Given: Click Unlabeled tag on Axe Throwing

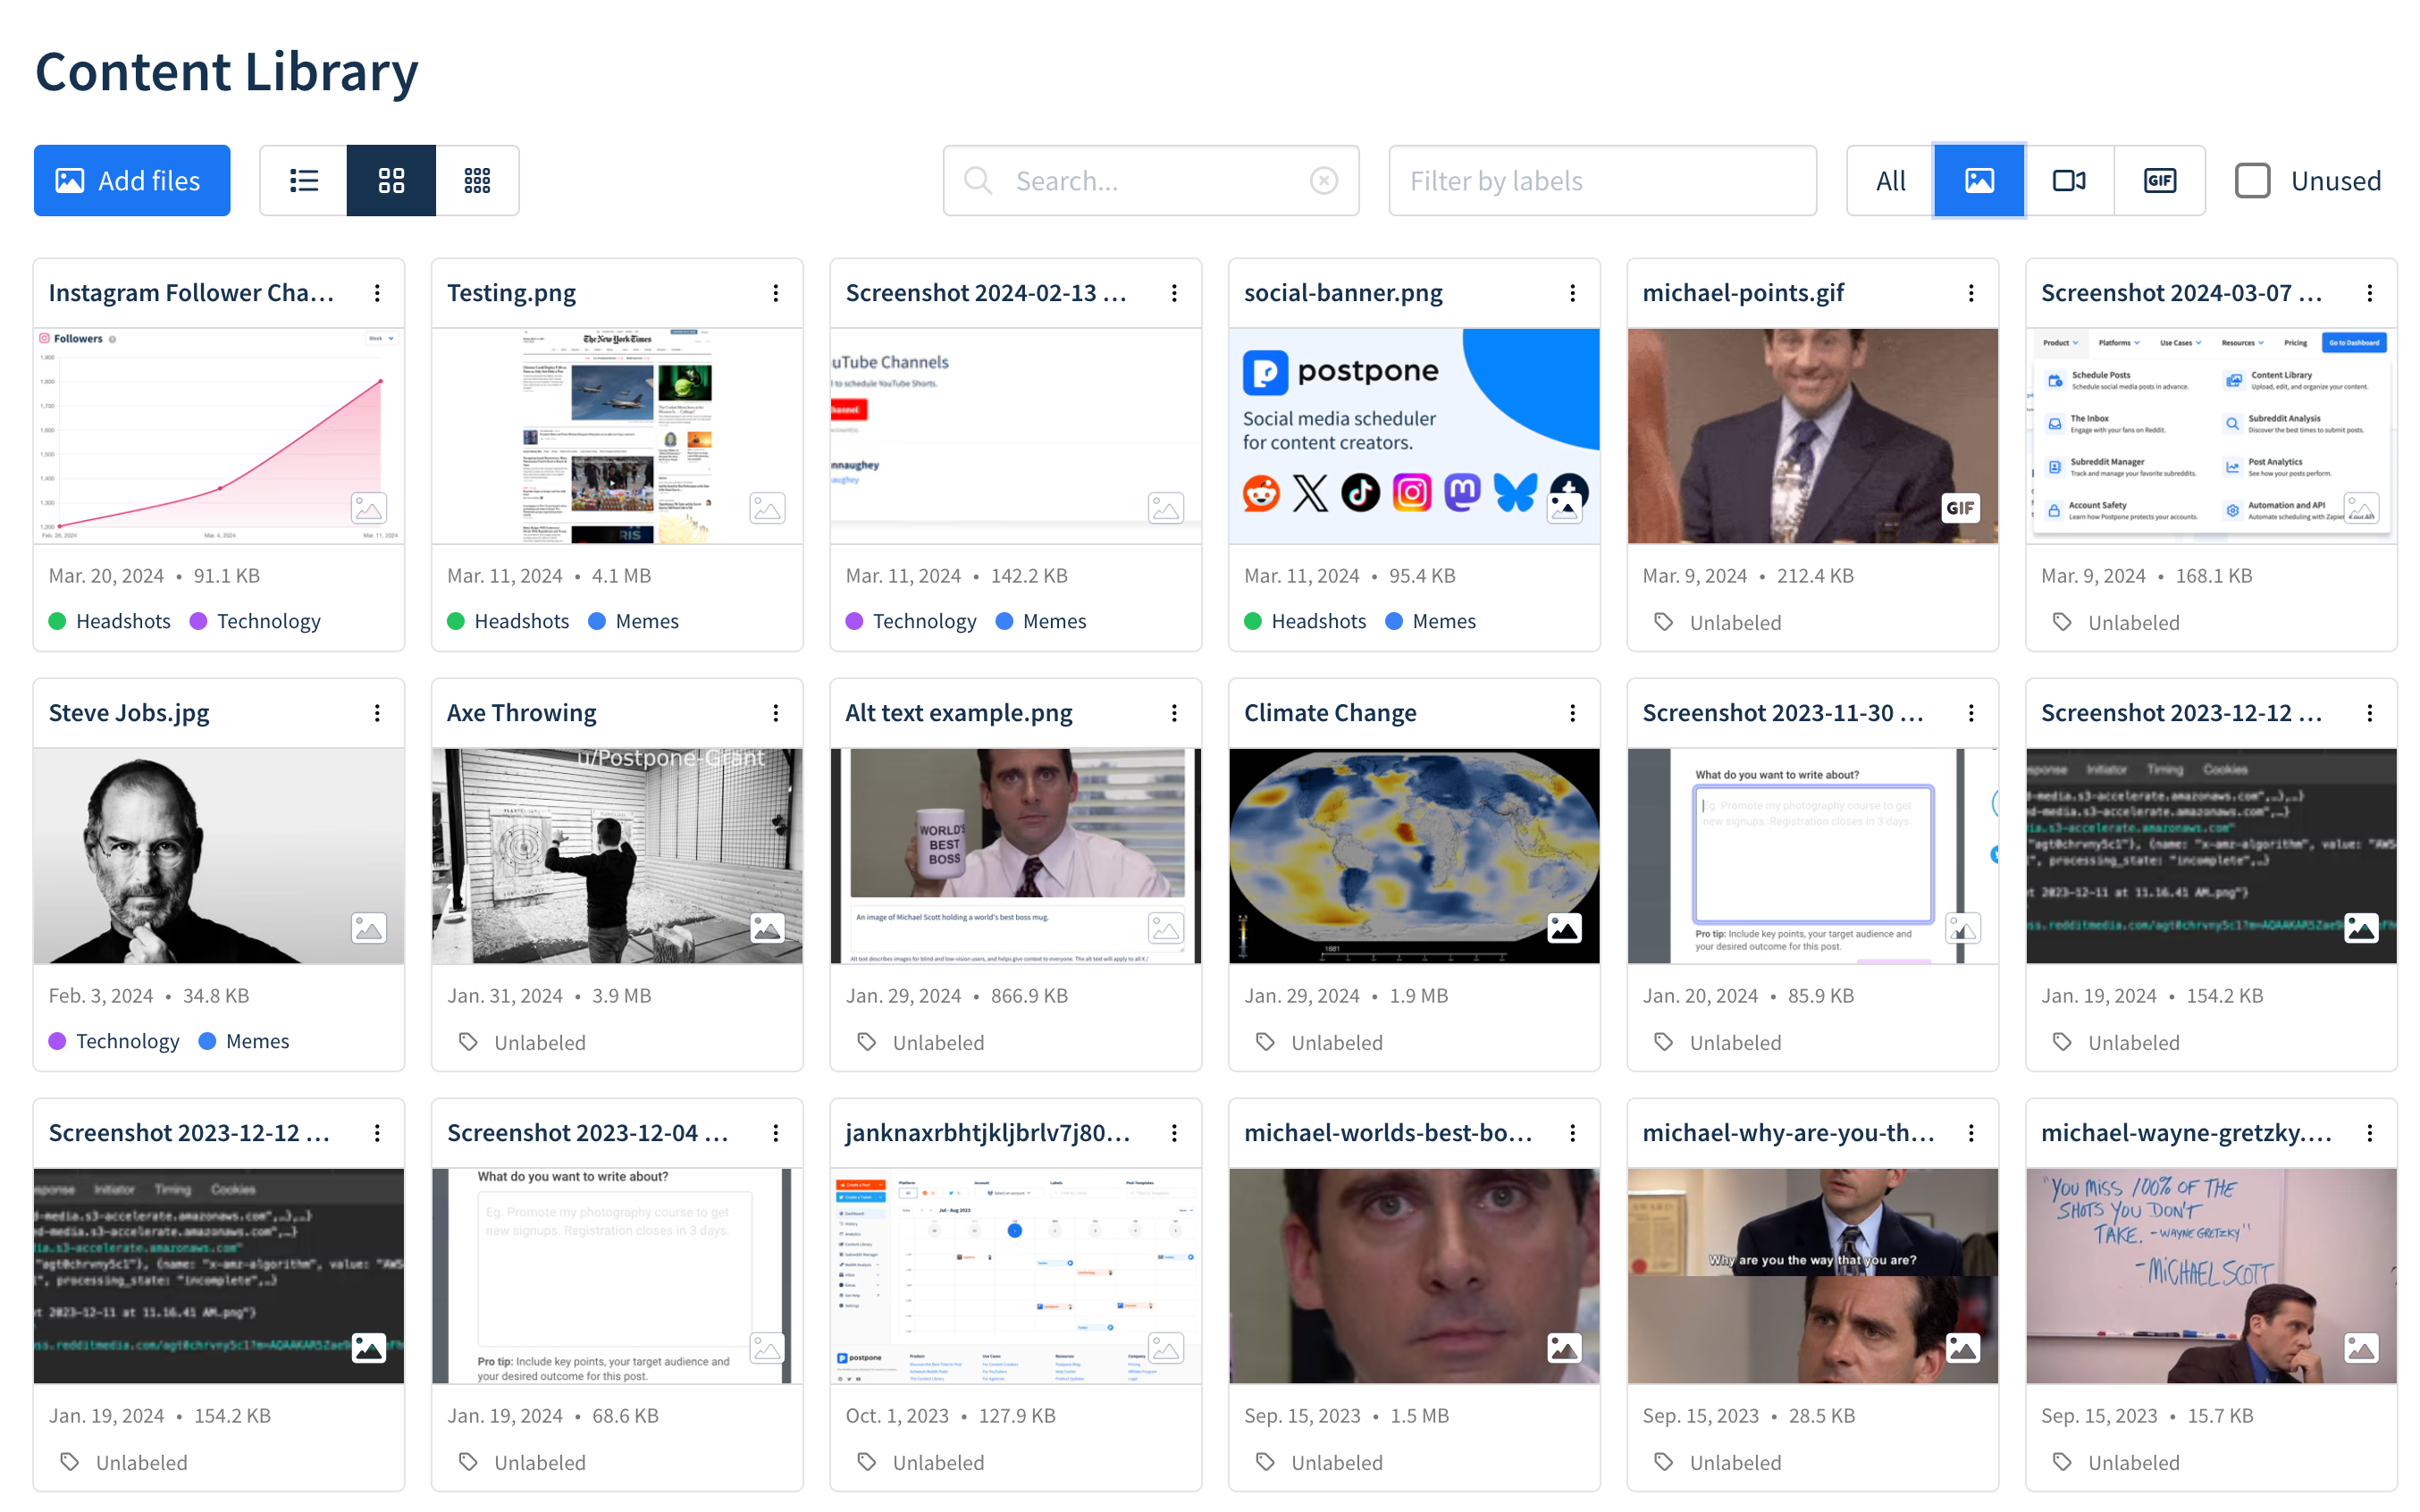Looking at the screenshot, I should pyautogui.click(x=522, y=1042).
